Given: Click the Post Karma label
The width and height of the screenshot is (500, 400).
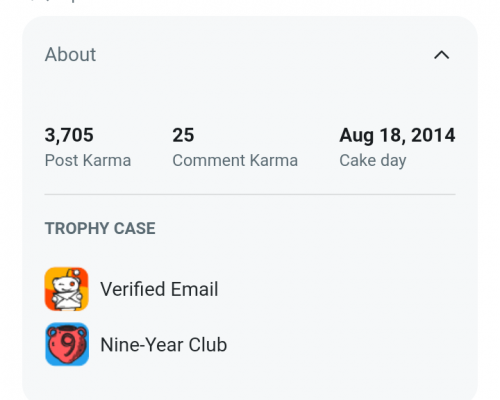Looking at the screenshot, I should (88, 160).
